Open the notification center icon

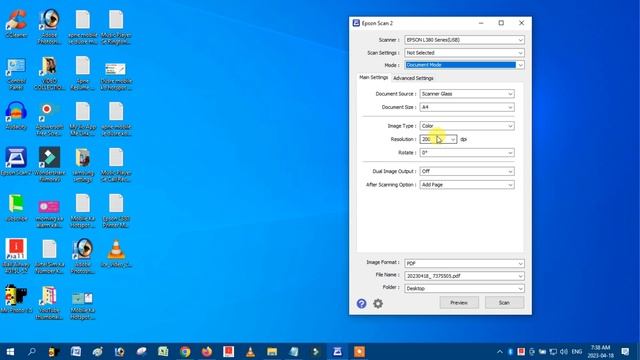tap(625, 351)
